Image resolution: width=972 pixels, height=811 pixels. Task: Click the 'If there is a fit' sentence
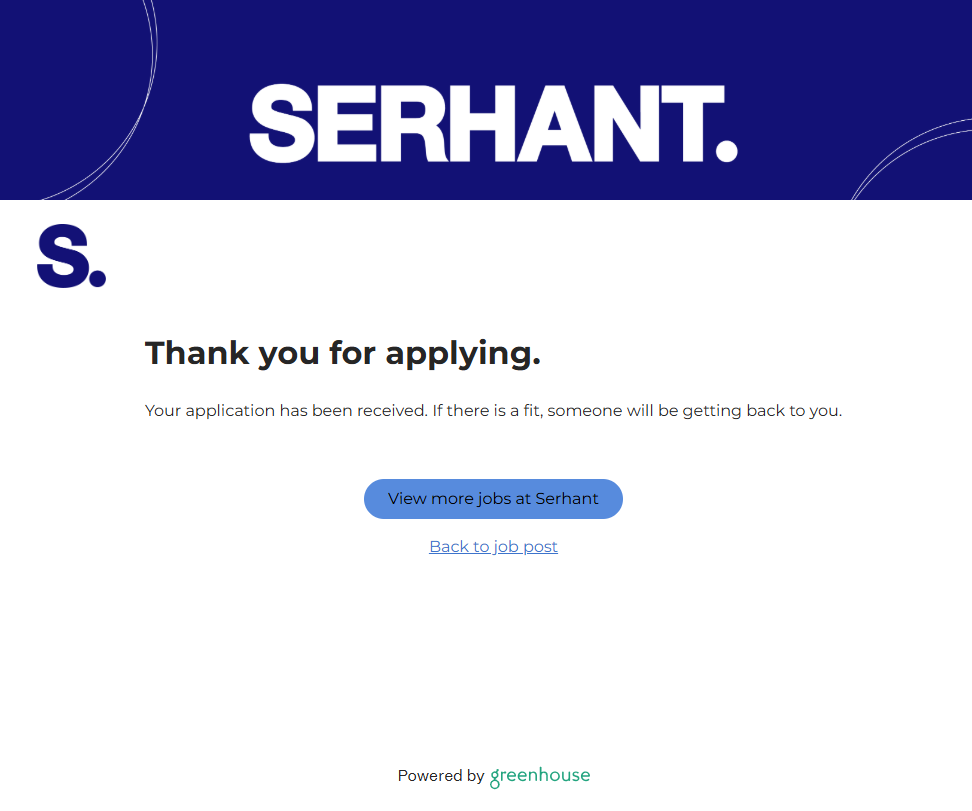point(637,411)
